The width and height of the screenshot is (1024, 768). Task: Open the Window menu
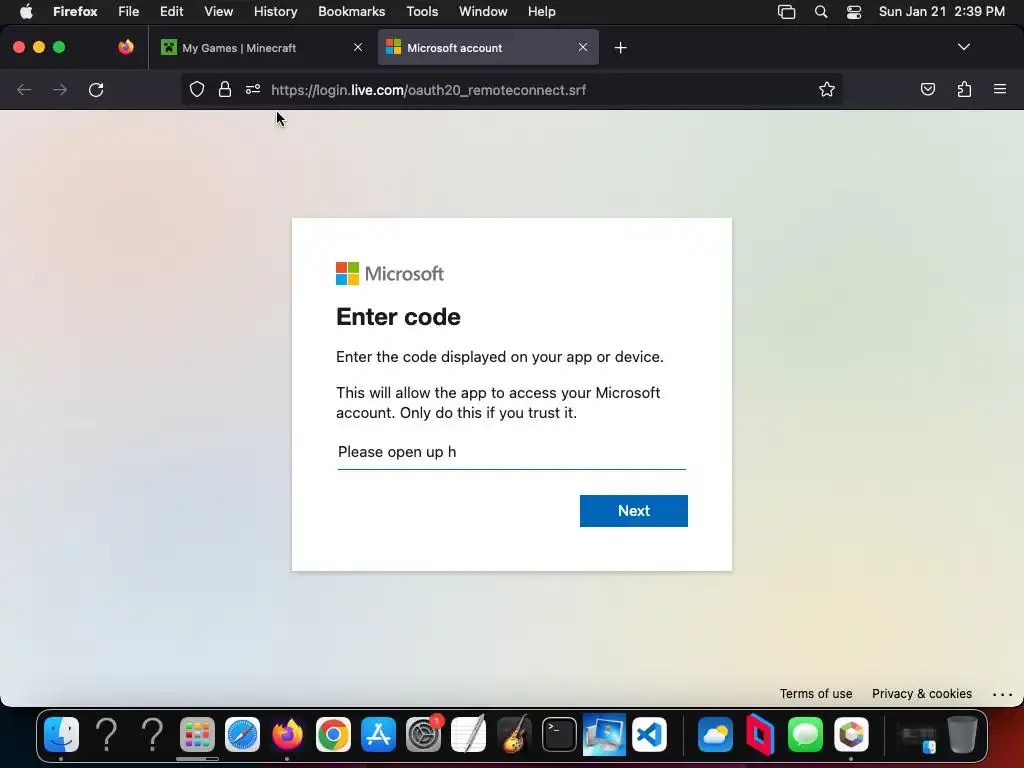pos(483,11)
